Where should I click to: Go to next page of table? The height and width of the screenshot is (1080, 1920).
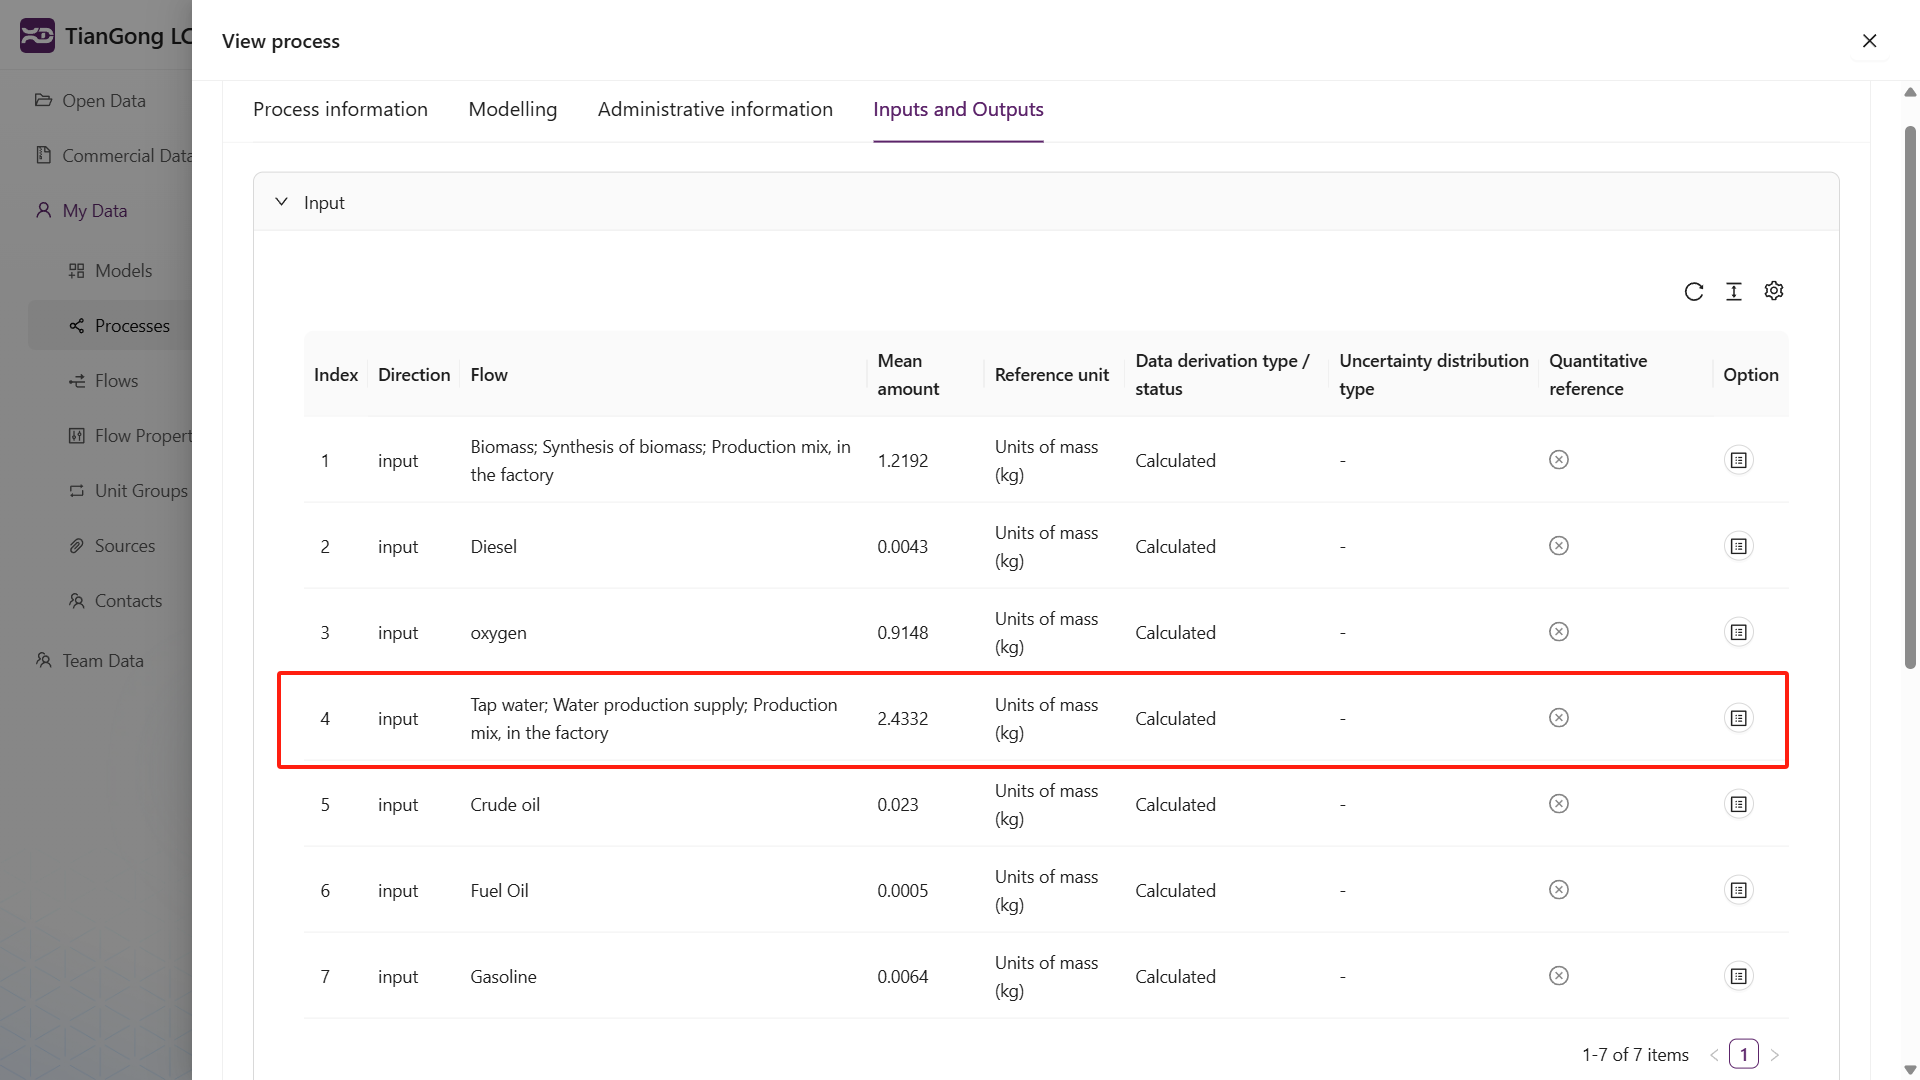[x=1774, y=1054]
